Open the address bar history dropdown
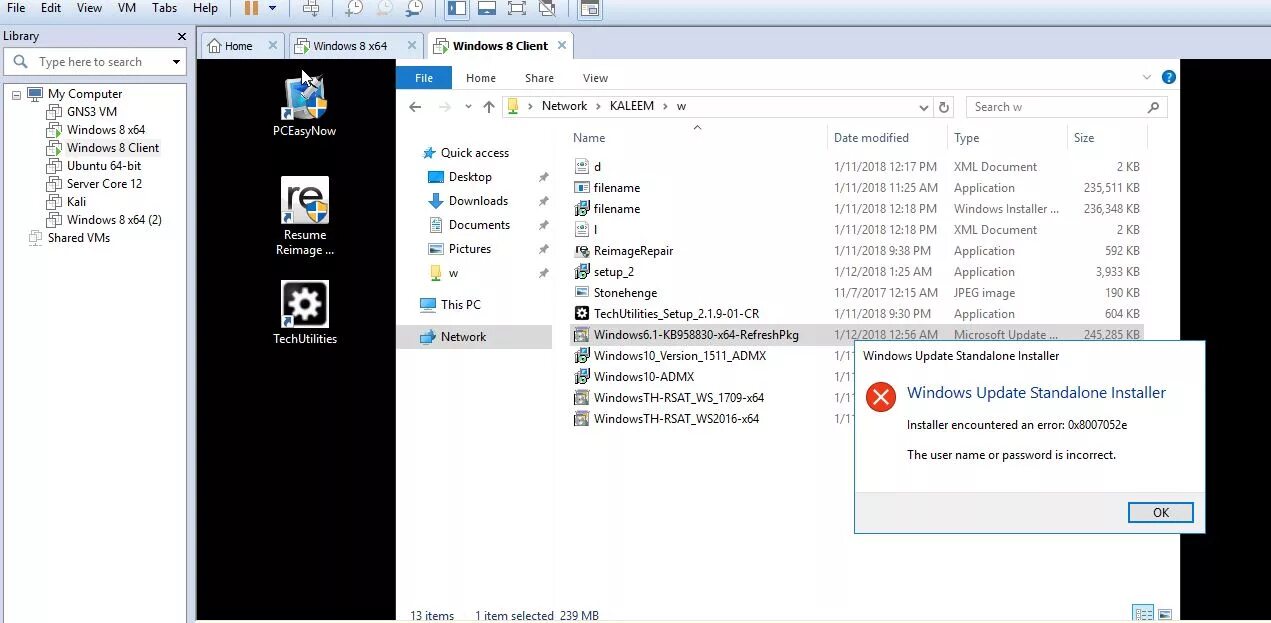The width and height of the screenshot is (1271, 623). (924, 107)
